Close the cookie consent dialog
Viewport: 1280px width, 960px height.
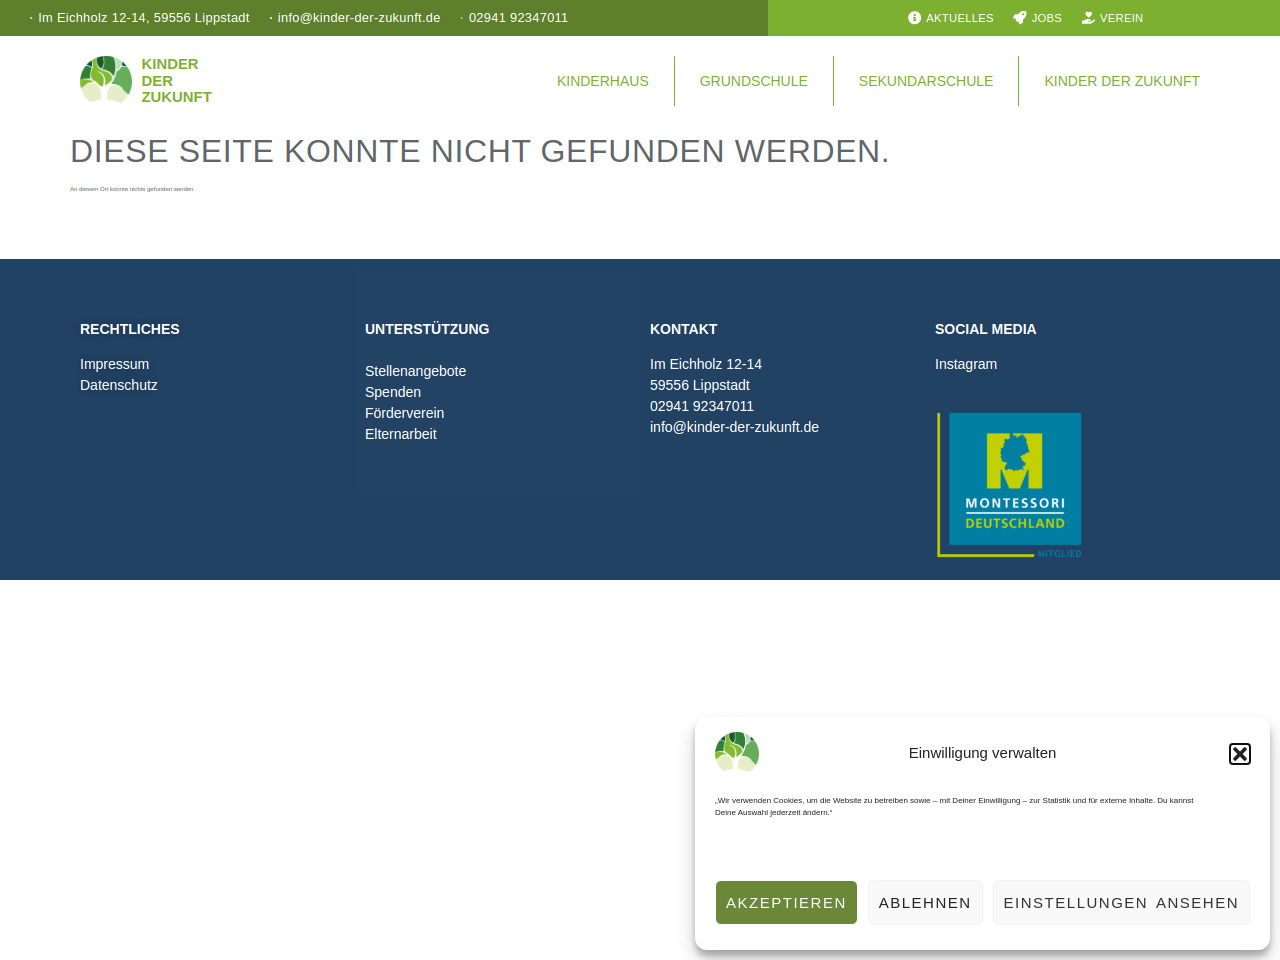click(1239, 754)
